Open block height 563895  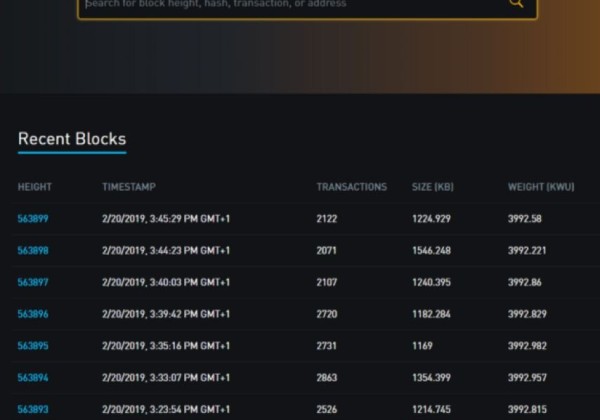coord(33,346)
